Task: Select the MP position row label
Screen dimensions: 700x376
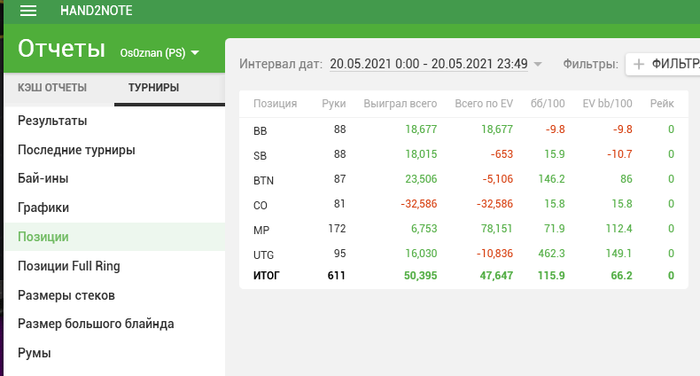Action: tap(261, 230)
